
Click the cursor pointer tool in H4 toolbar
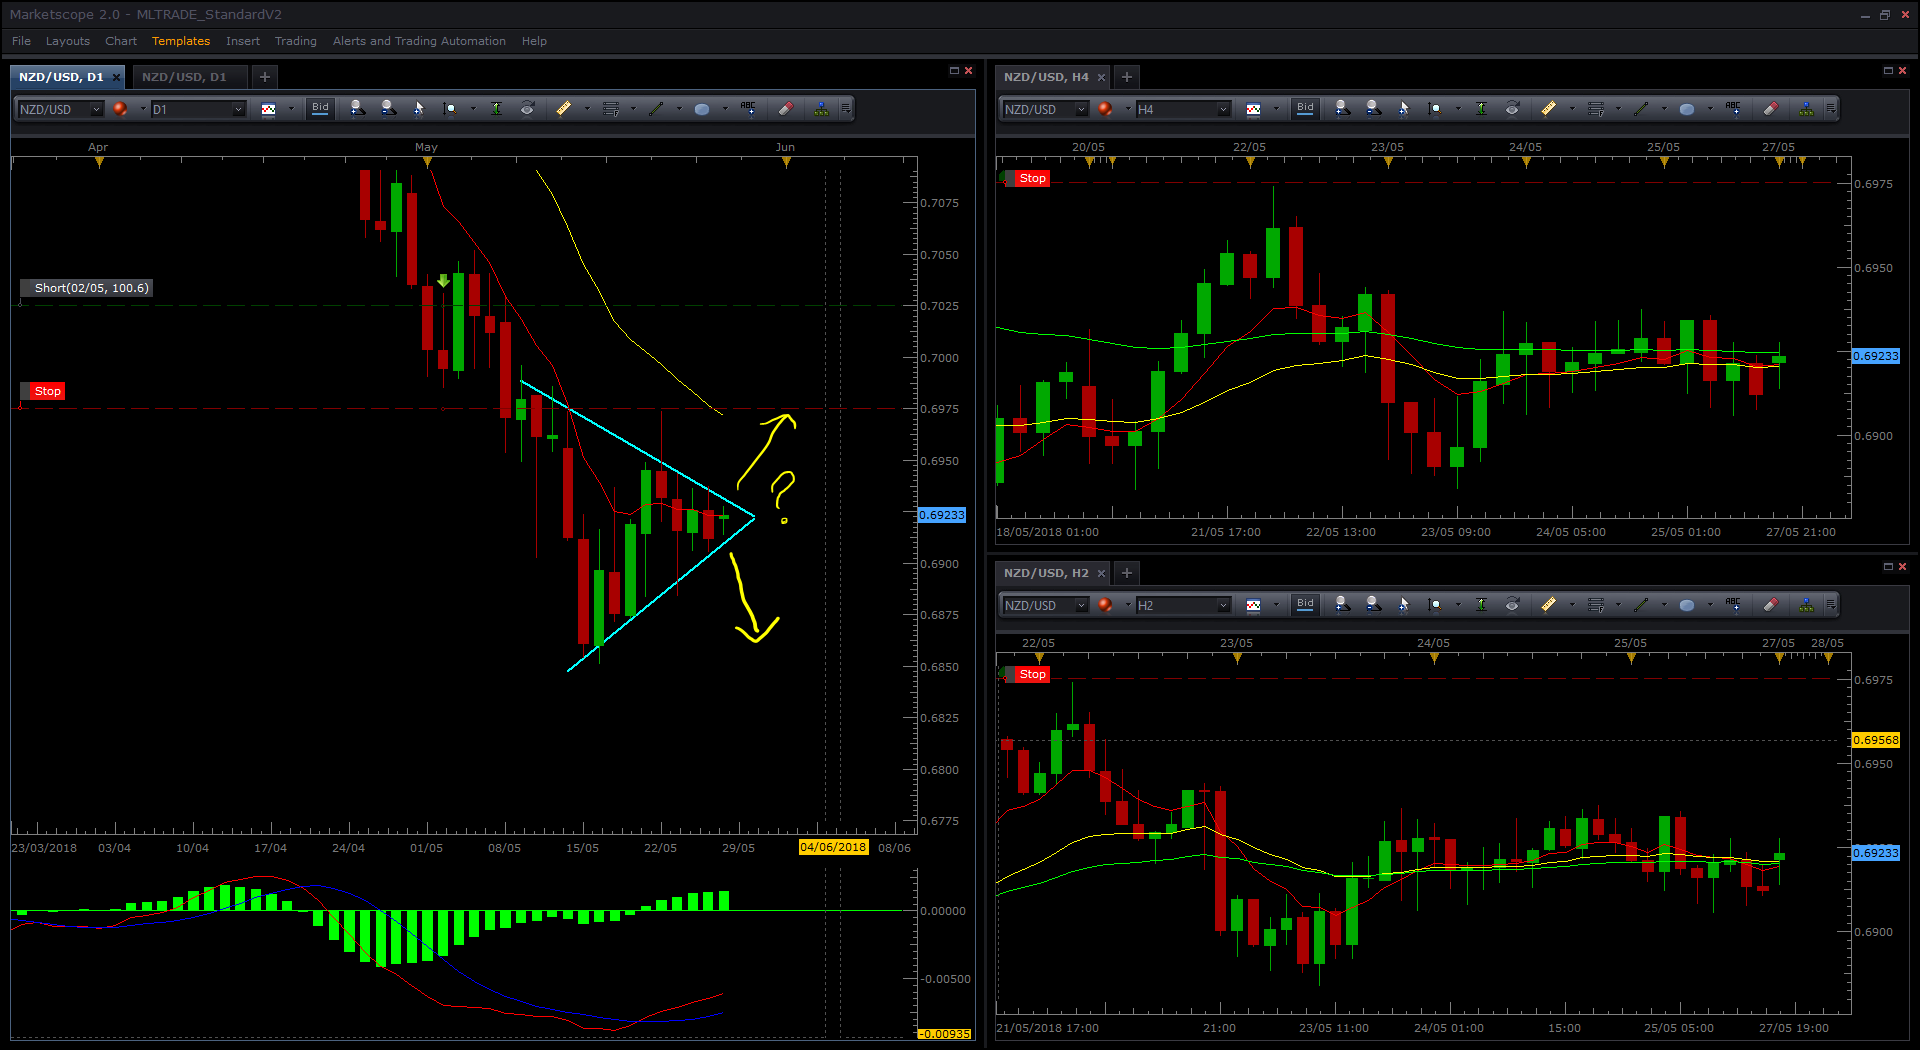pyautogui.click(x=1404, y=108)
